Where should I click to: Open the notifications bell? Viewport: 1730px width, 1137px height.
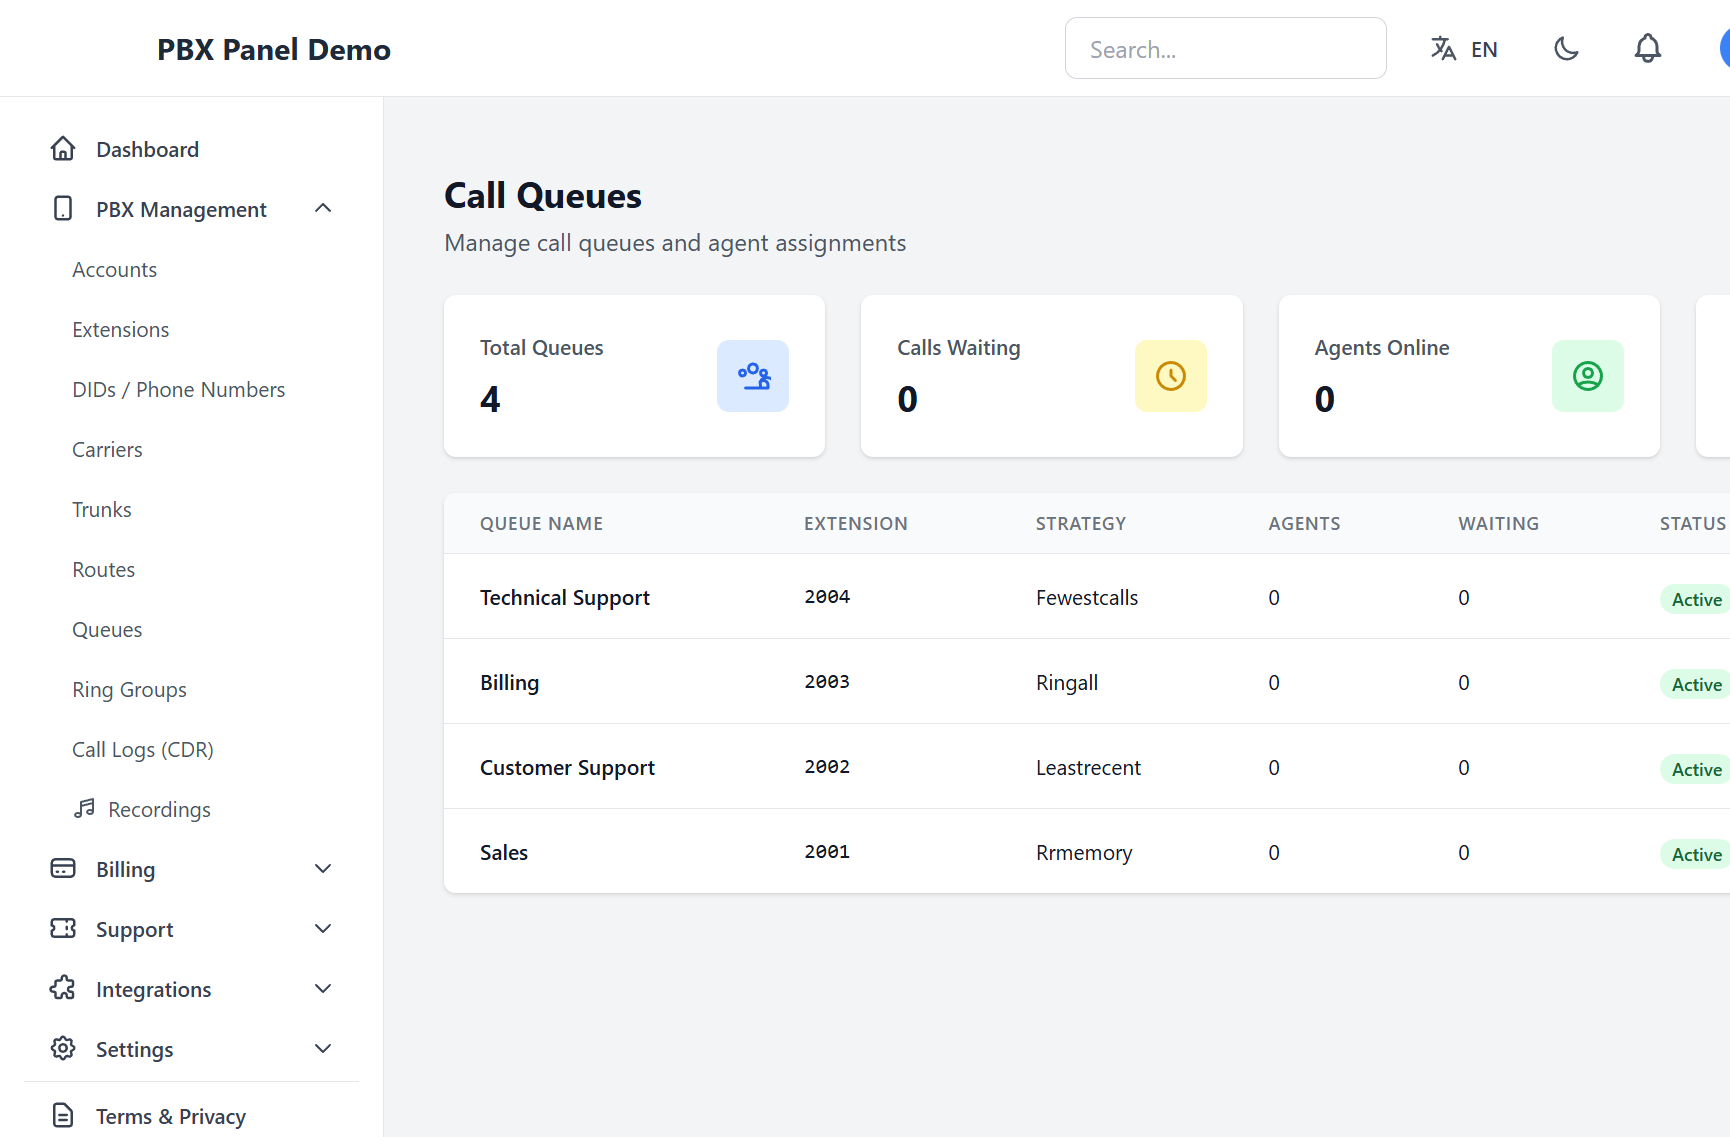pyautogui.click(x=1648, y=48)
